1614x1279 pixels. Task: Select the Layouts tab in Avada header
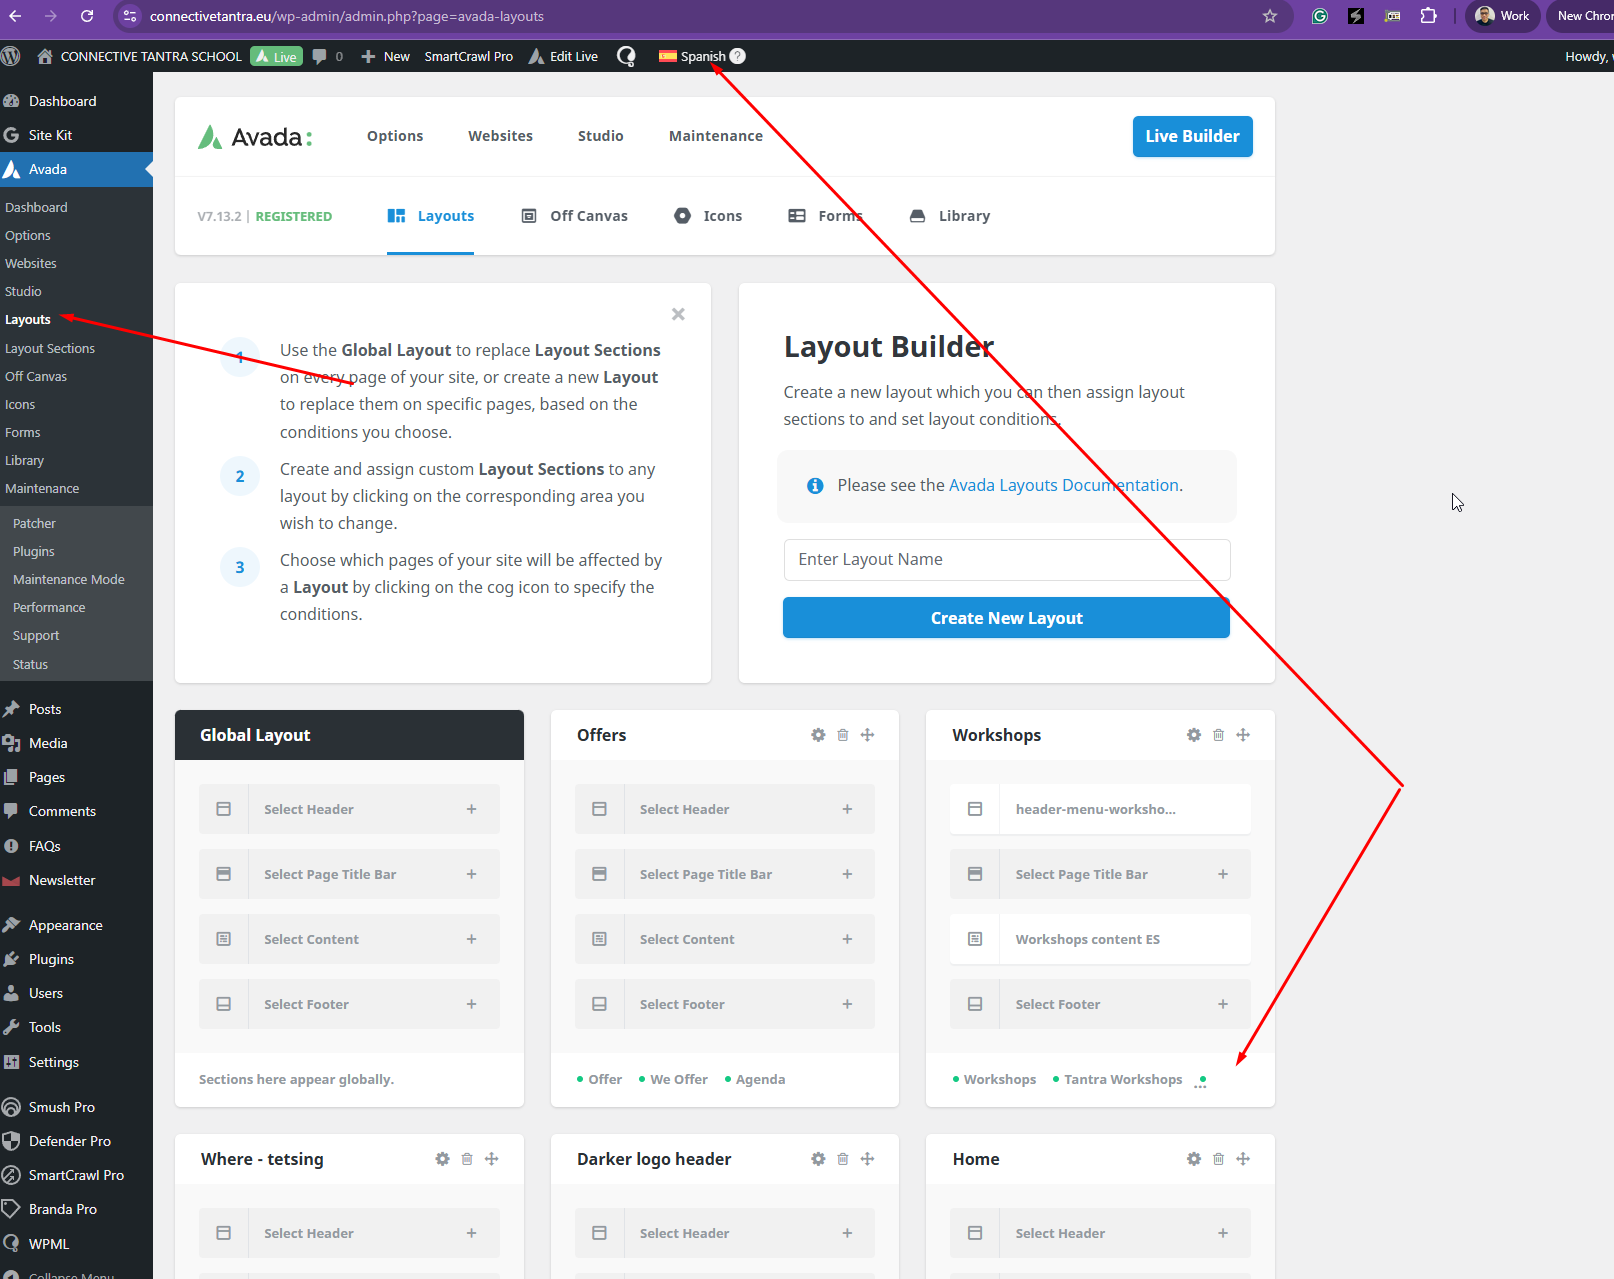pos(431,216)
